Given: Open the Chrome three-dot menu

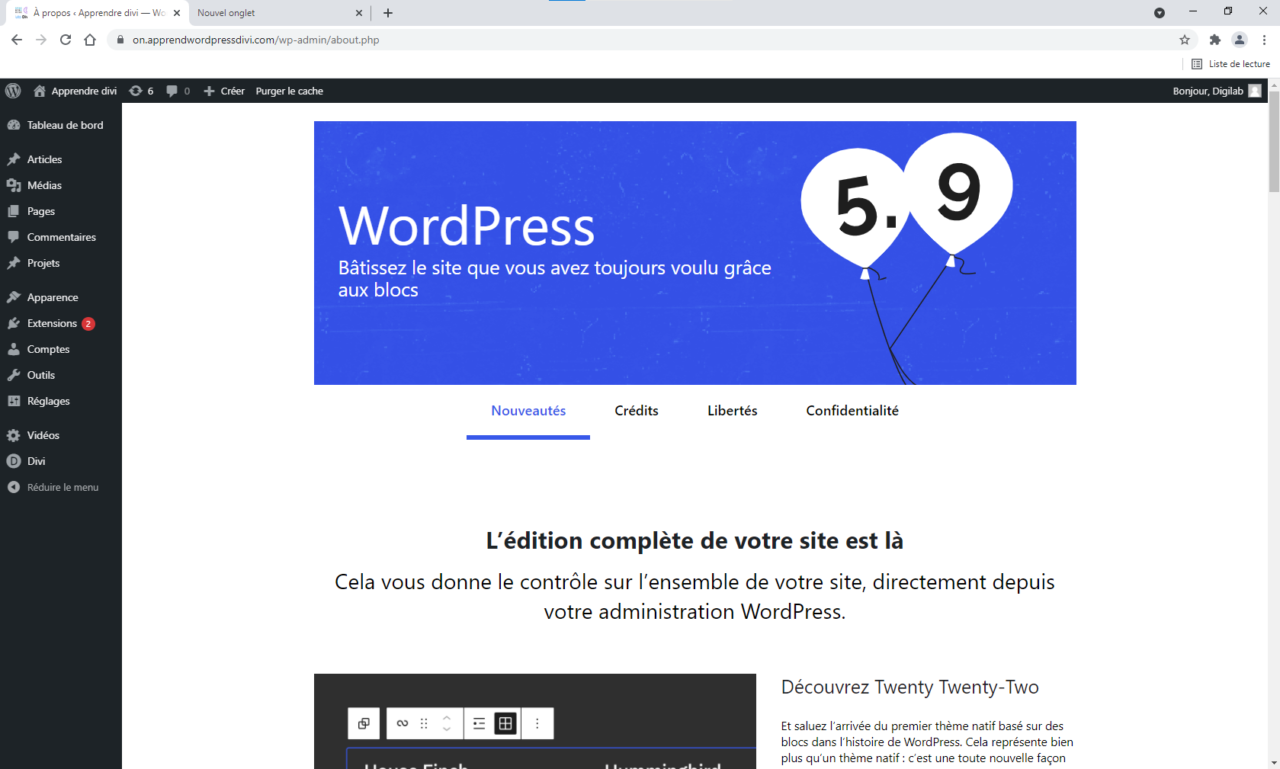Looking at the screenshot, I should tap(1264, 40).
